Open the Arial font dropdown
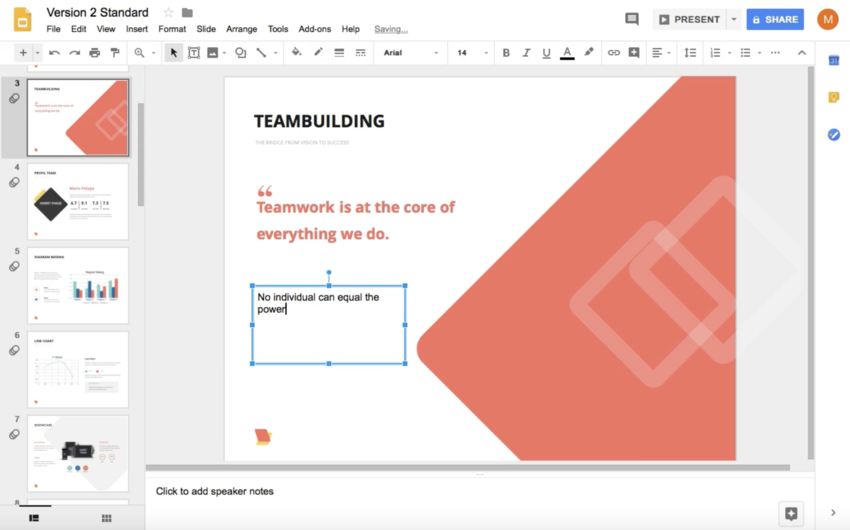 pyautogui.click(x=410, y=53)
